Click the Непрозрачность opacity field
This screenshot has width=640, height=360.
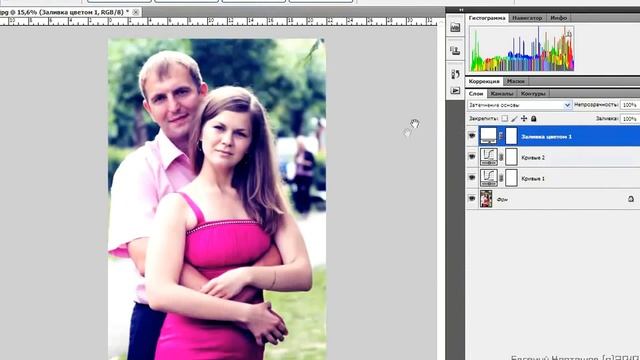click(x=630, y=105)
